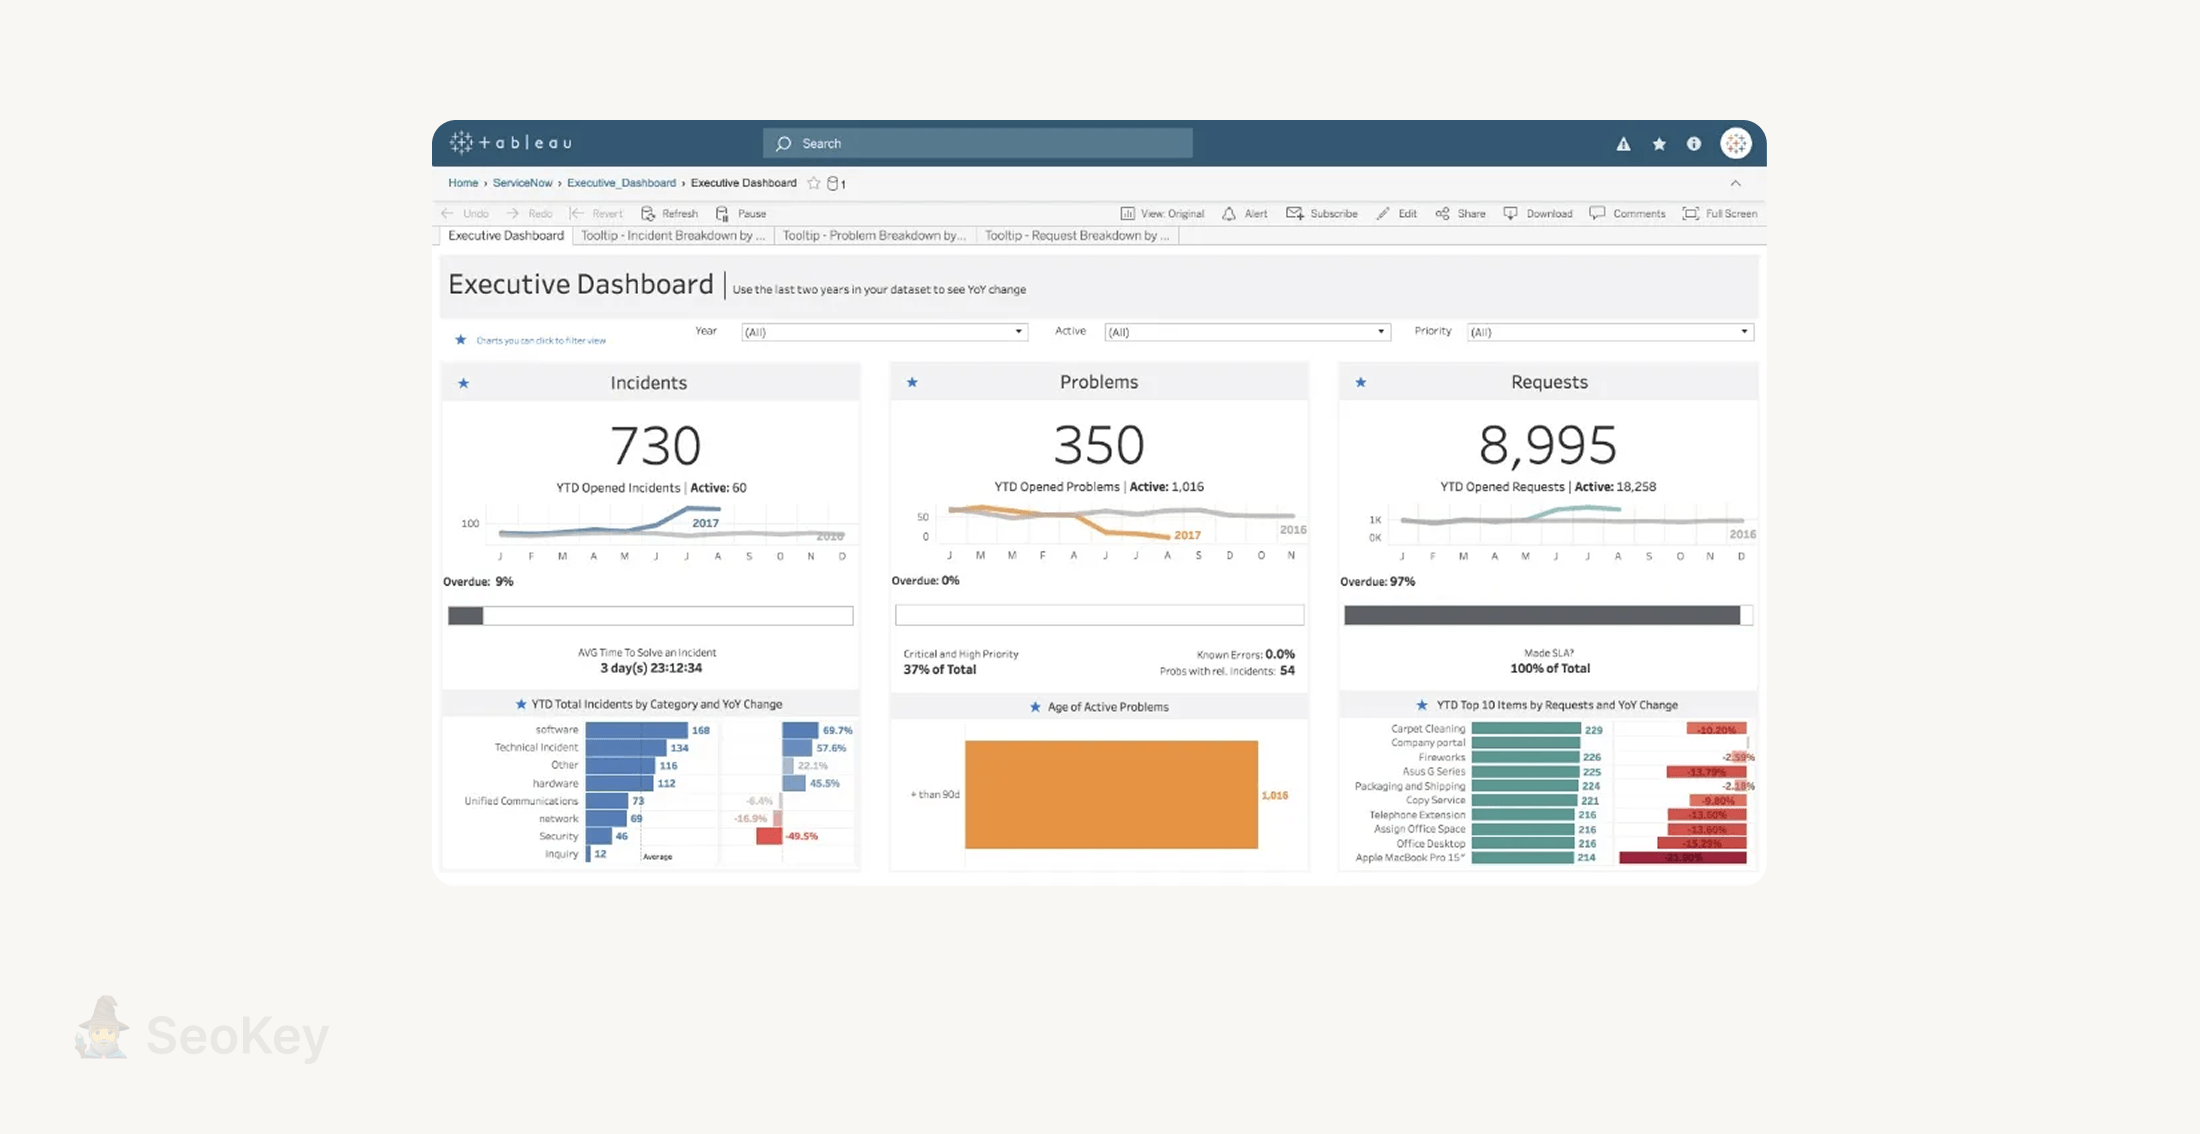2200x1134 pixels.
Task: Open the info icon in header
Action: click(1694, 144)
